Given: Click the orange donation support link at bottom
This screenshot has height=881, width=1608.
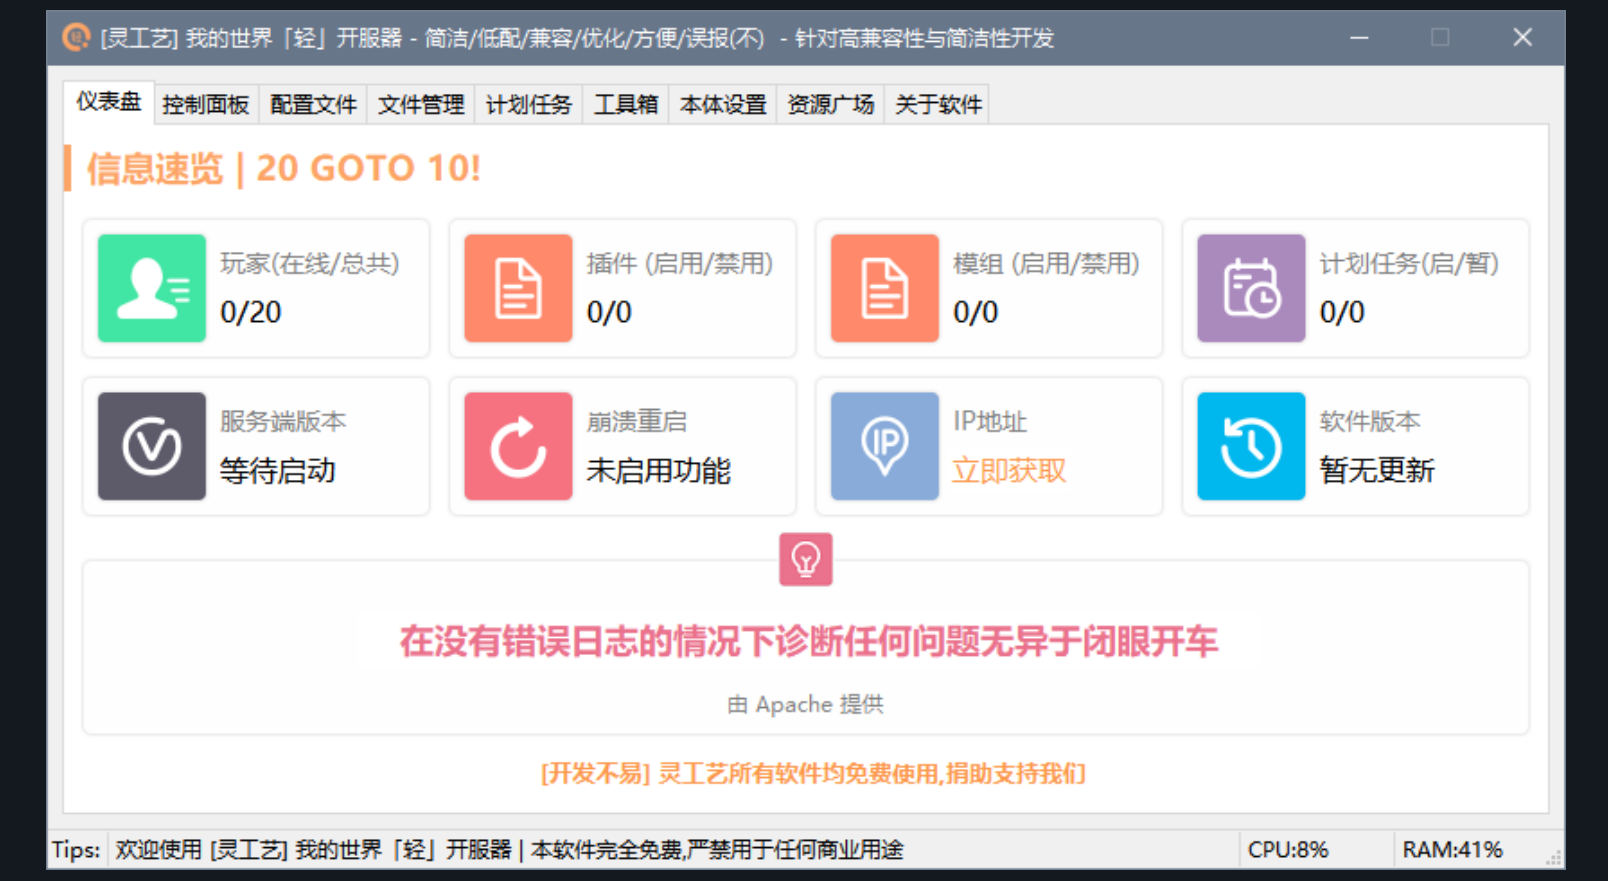Looking at the screenshot, I should [813, 774].
